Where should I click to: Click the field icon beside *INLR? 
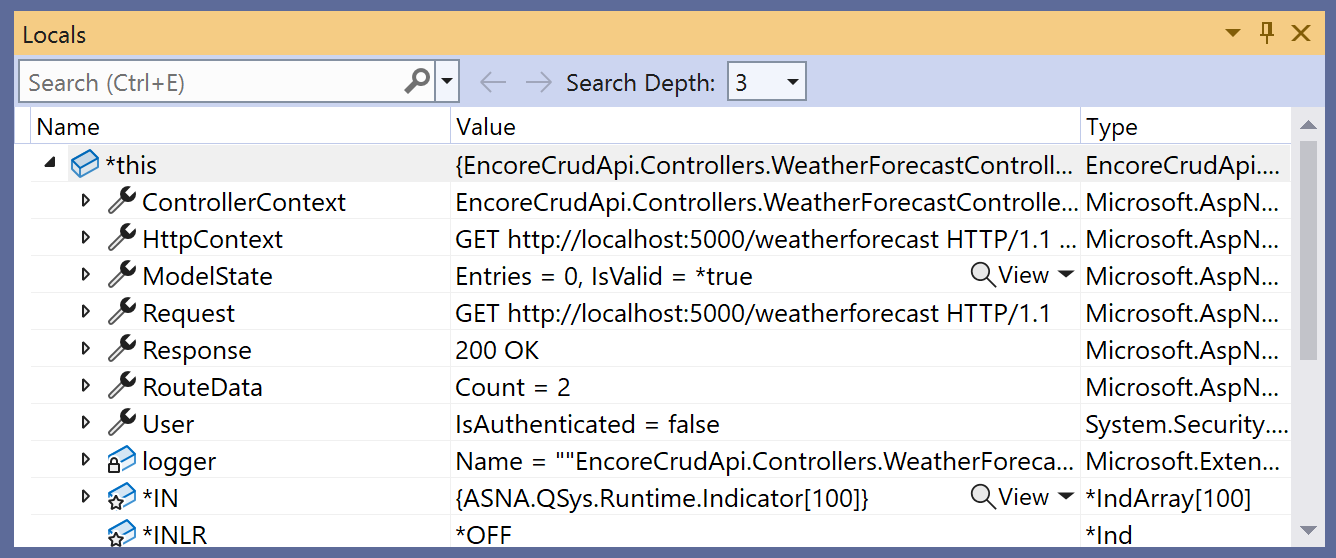point(122,535)
